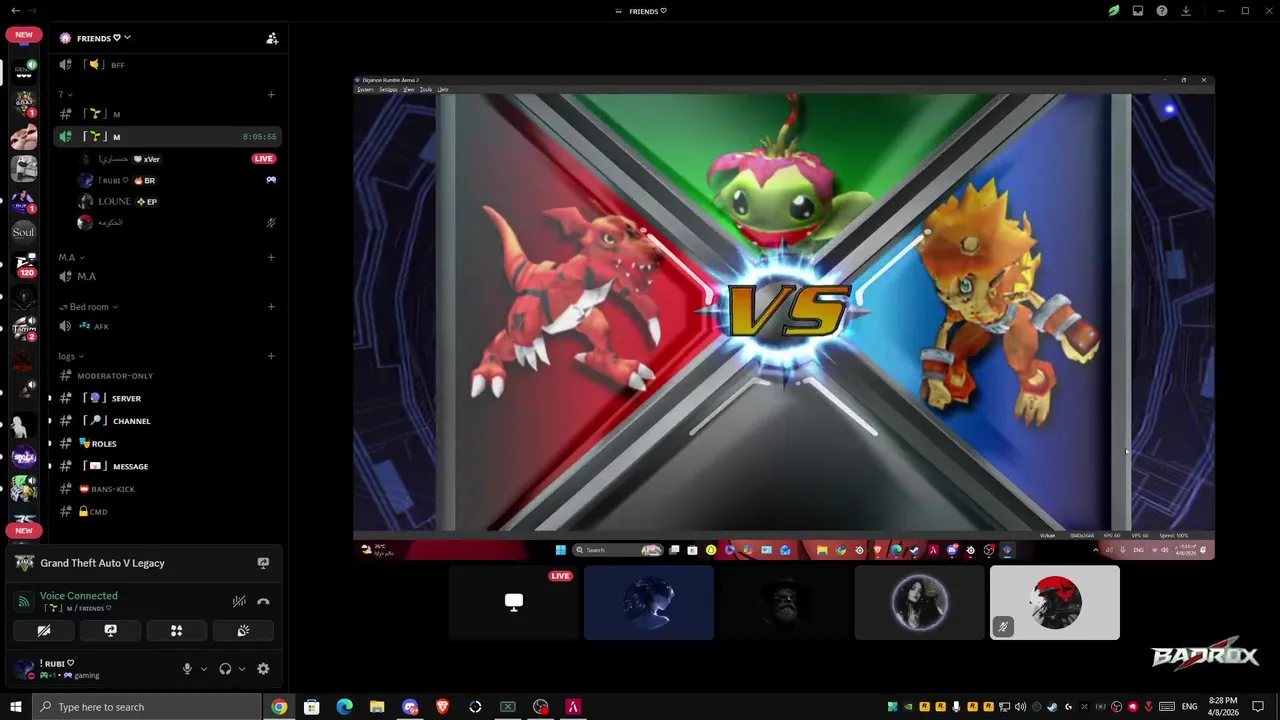Open the CHANNEL log channel
The width and height of the screenshot is (1280, 720).
(x=166, y=421)
